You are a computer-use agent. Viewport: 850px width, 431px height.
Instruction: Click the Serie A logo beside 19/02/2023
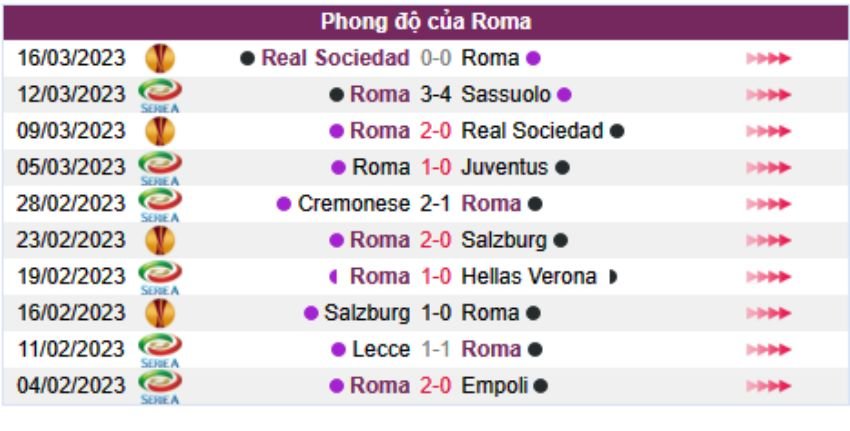[x=159, y=277]
